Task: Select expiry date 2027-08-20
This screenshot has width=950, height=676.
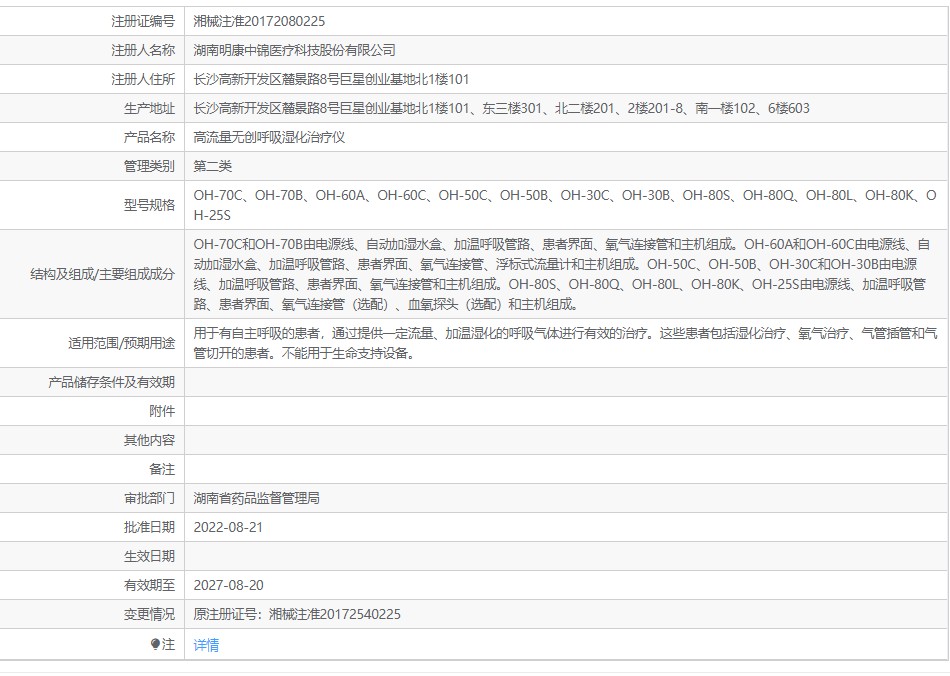Action: (228, 586)
